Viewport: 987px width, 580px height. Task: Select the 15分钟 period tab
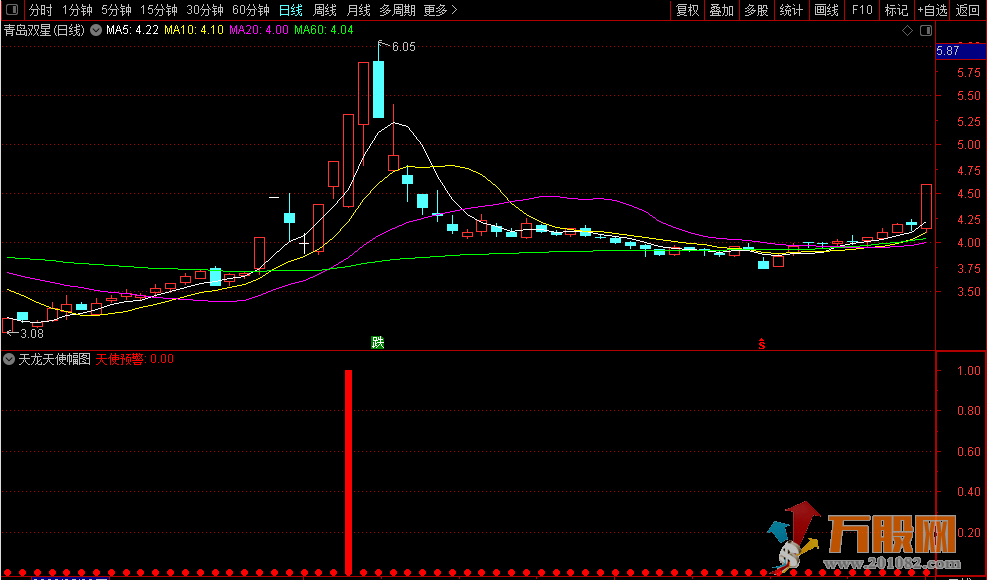(x=159, y=10)
